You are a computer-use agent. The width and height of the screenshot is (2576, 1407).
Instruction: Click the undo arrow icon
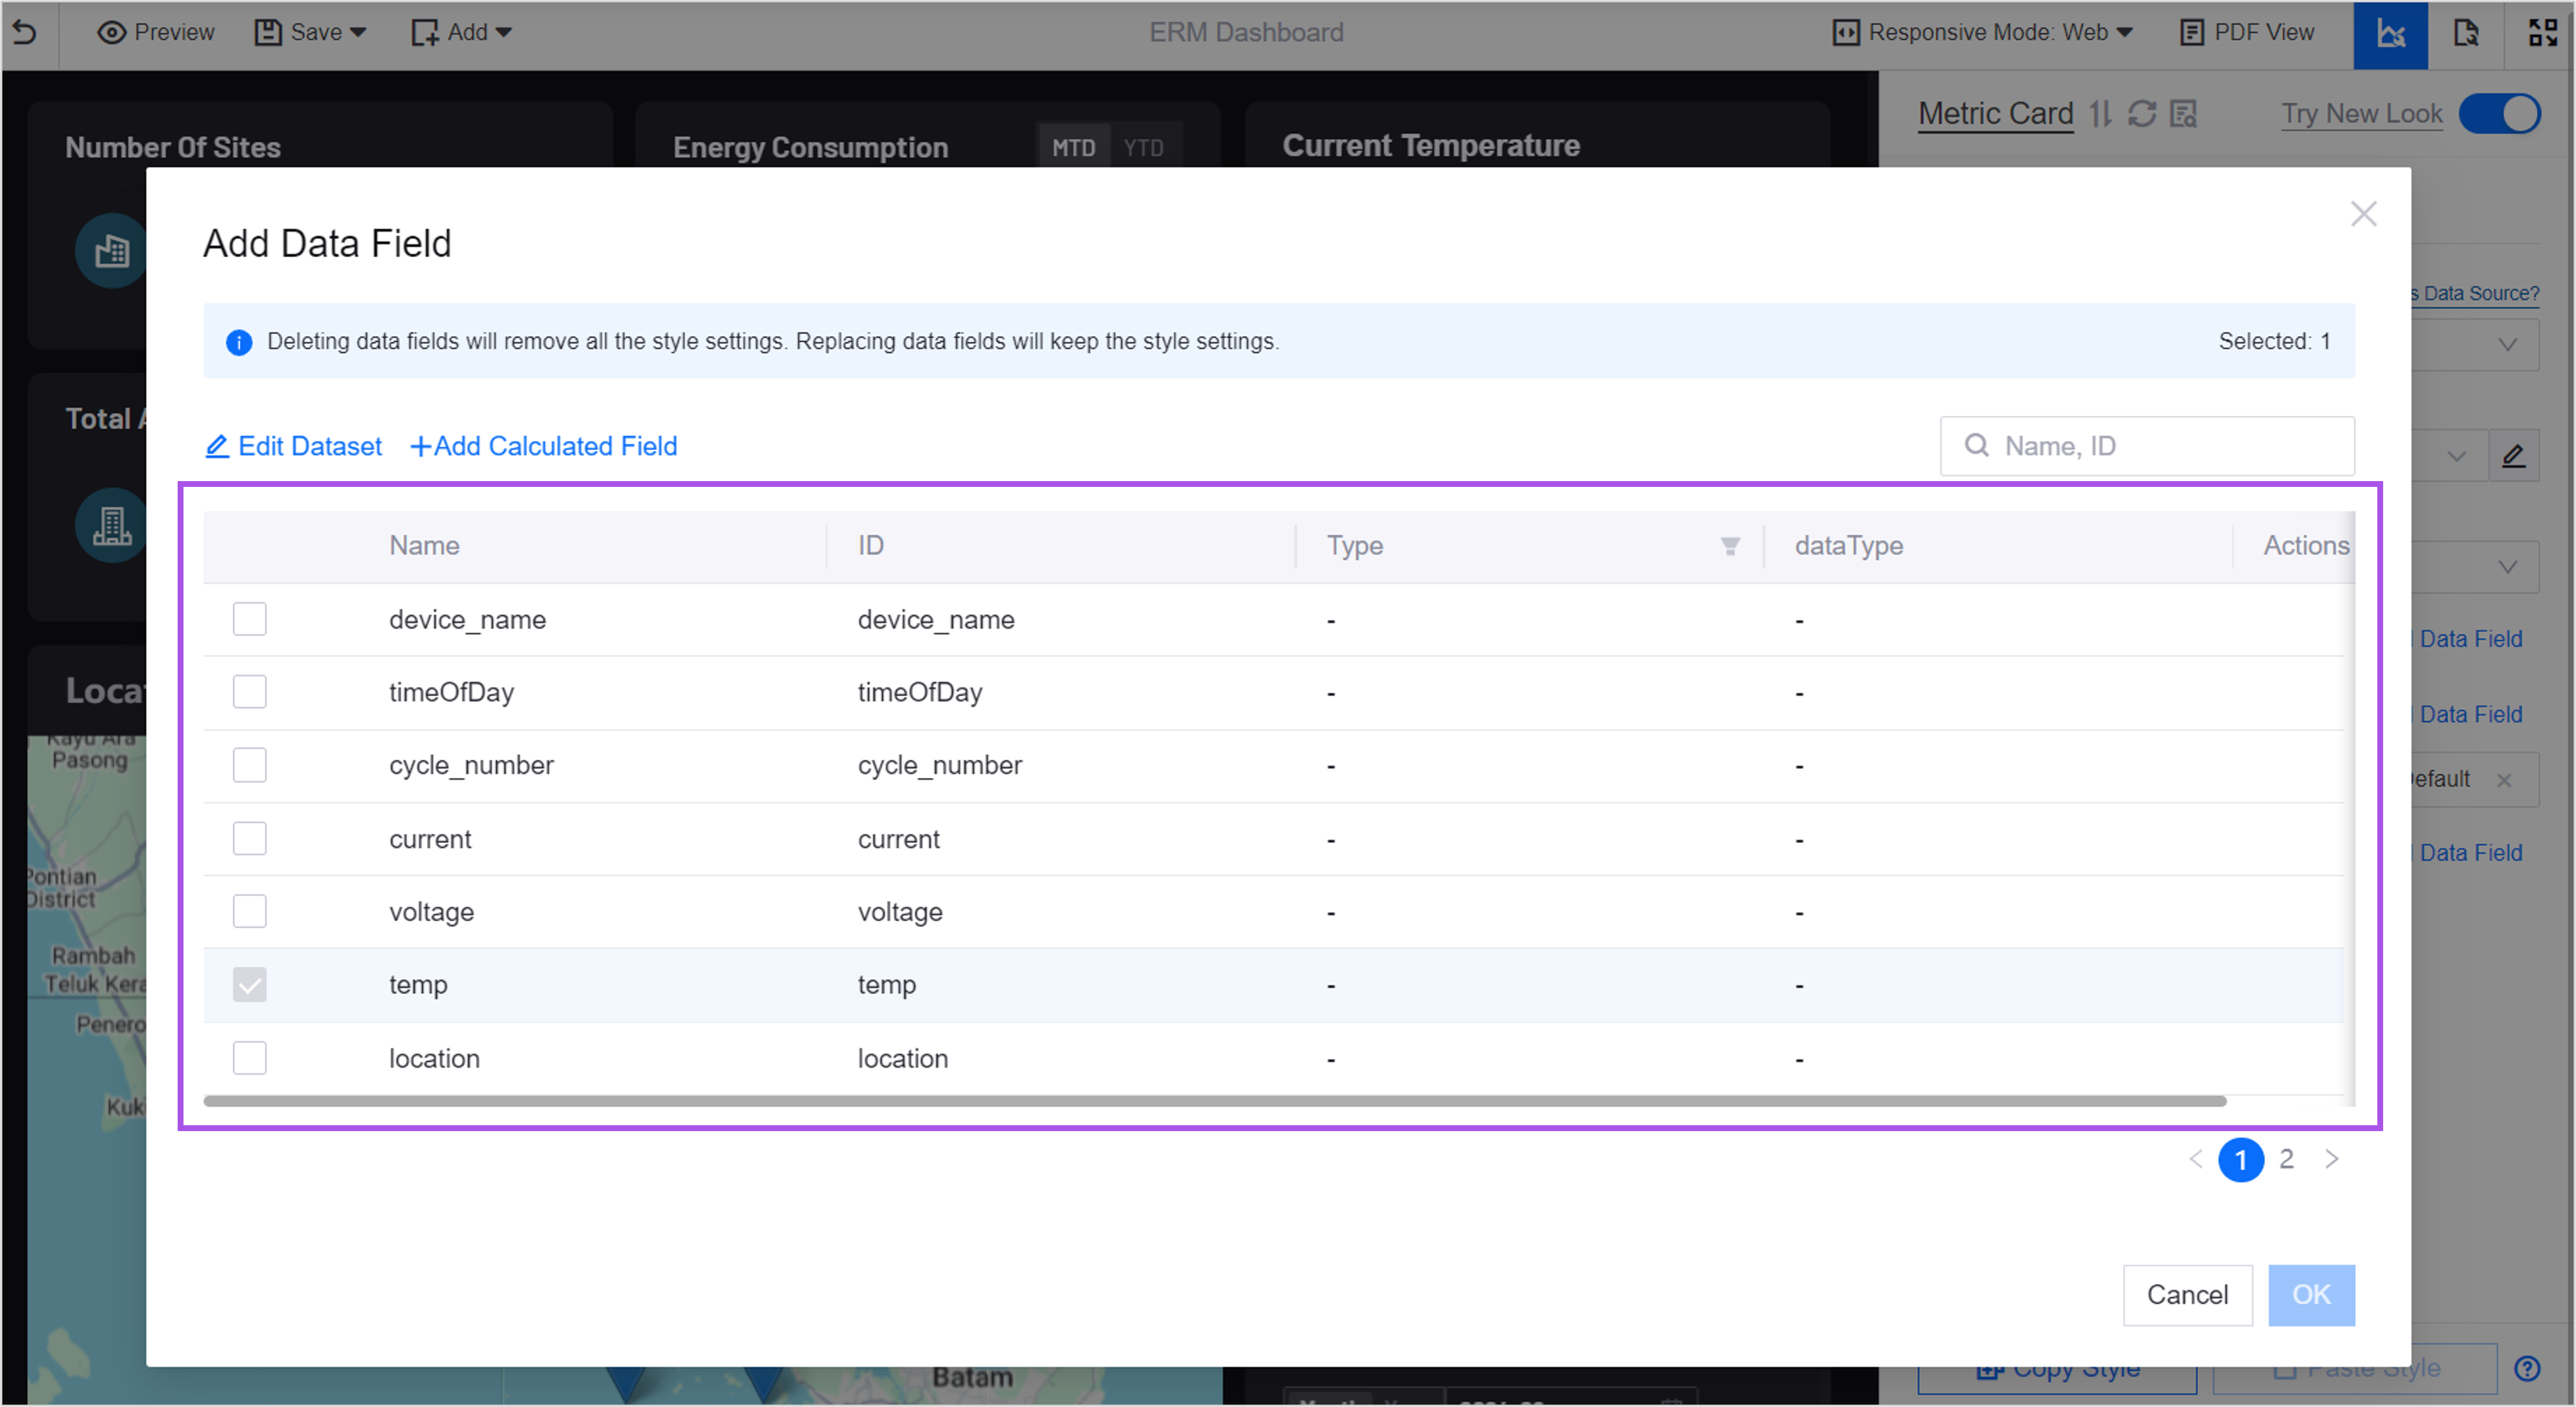pos(24,32)
